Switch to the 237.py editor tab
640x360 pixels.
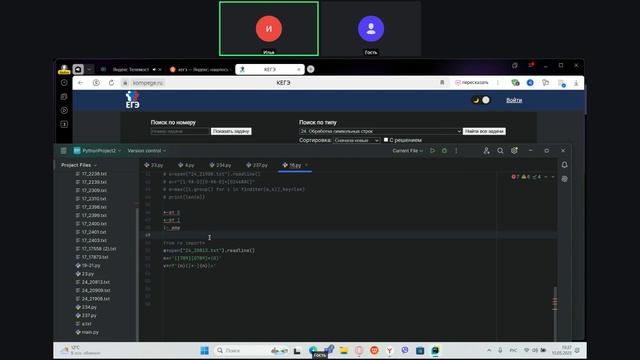click(x=257, y=165)
